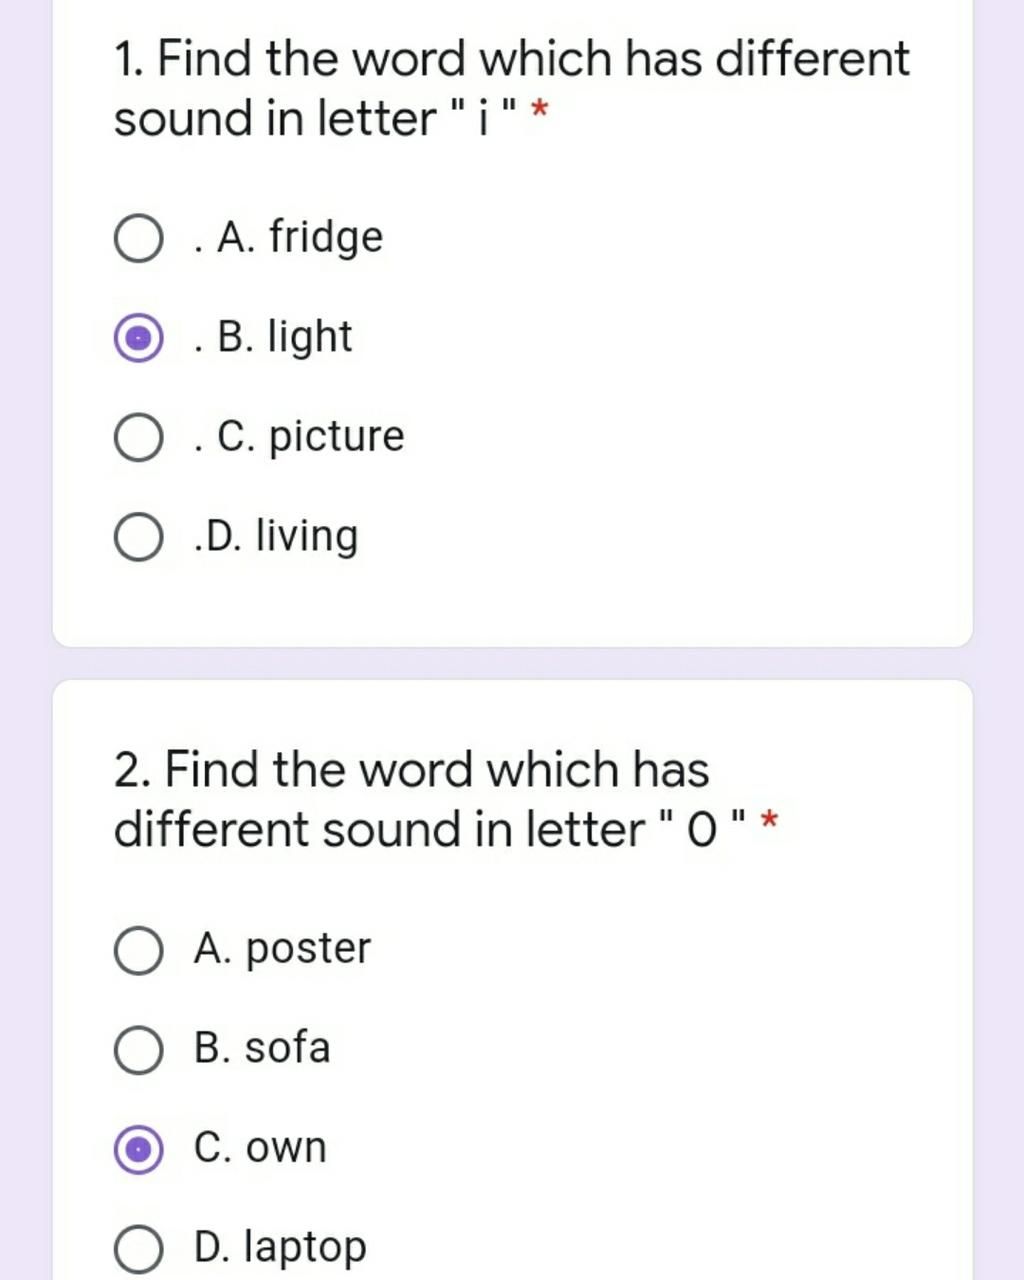This screenshot has width=1024, height=1280.
Task: Tap the 'D. living' answer text
Action: coord(276,536)
